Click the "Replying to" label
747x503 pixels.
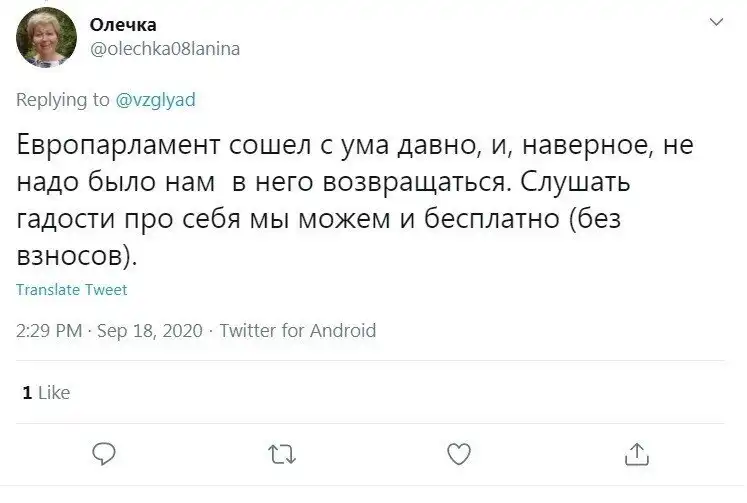coord(63,99)
